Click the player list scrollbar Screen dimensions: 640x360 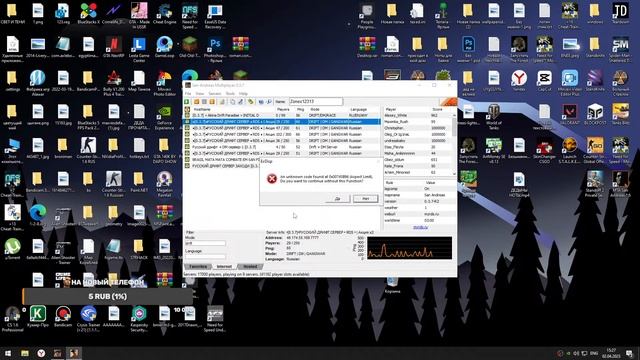[x=454, y=144]
